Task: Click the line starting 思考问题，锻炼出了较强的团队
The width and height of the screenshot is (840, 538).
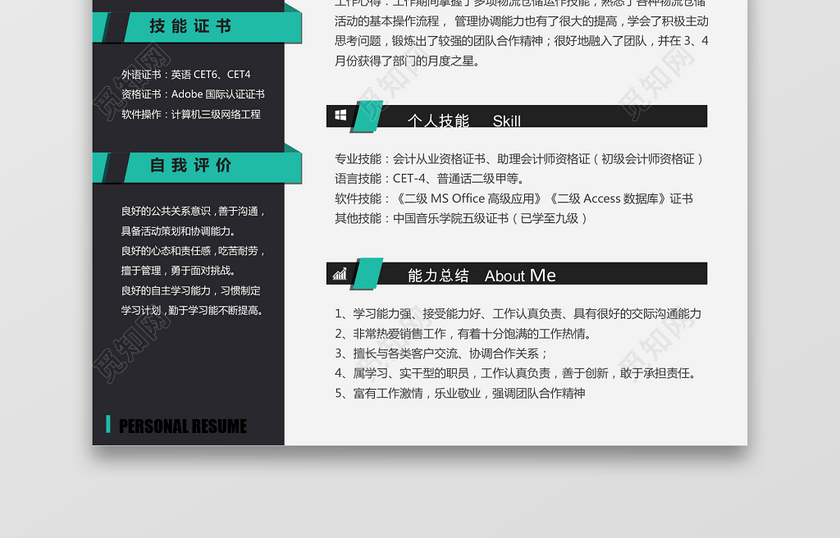Action: pos(521,41)
